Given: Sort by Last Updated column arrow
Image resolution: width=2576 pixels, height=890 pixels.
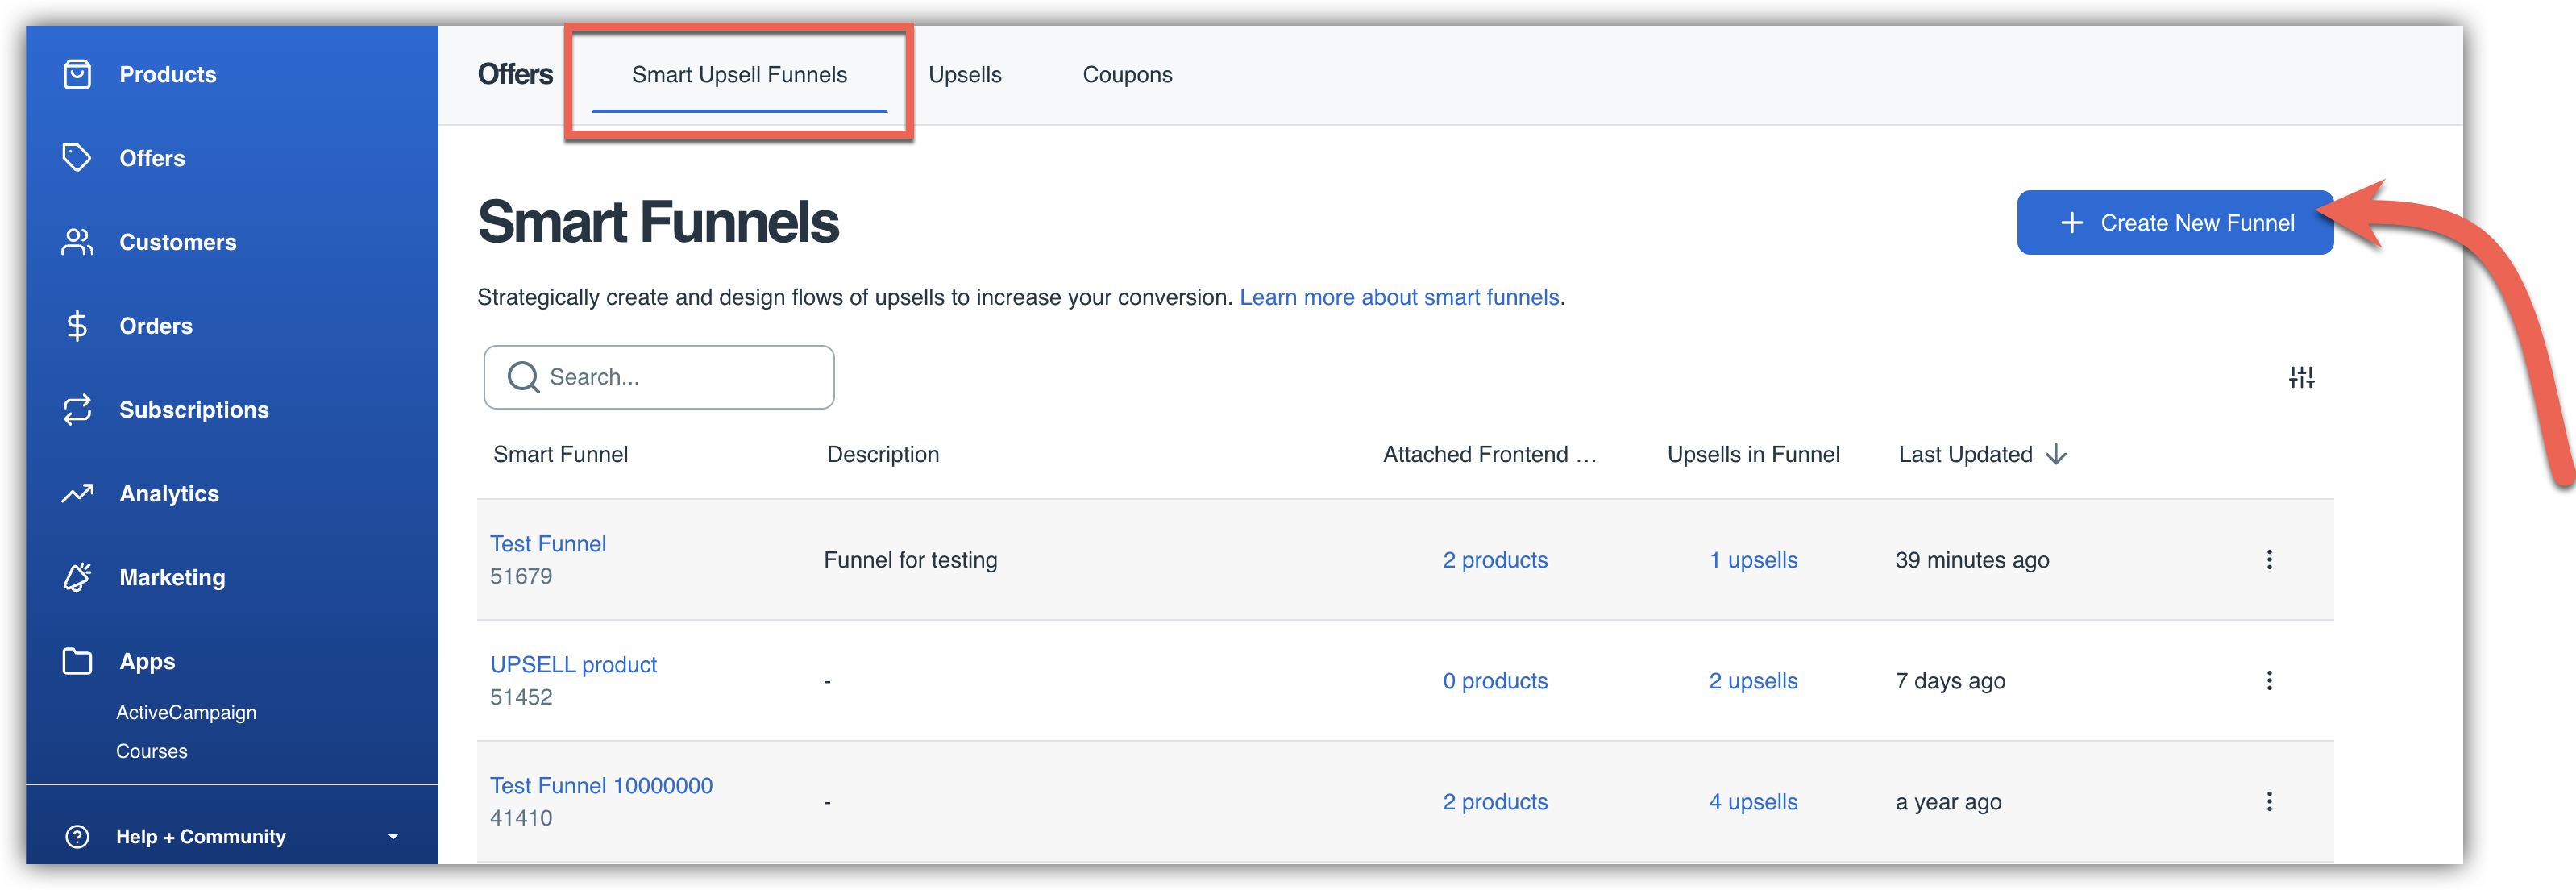Looking at the screenshot, I should pyautogui.click(x=2056, y=454).
